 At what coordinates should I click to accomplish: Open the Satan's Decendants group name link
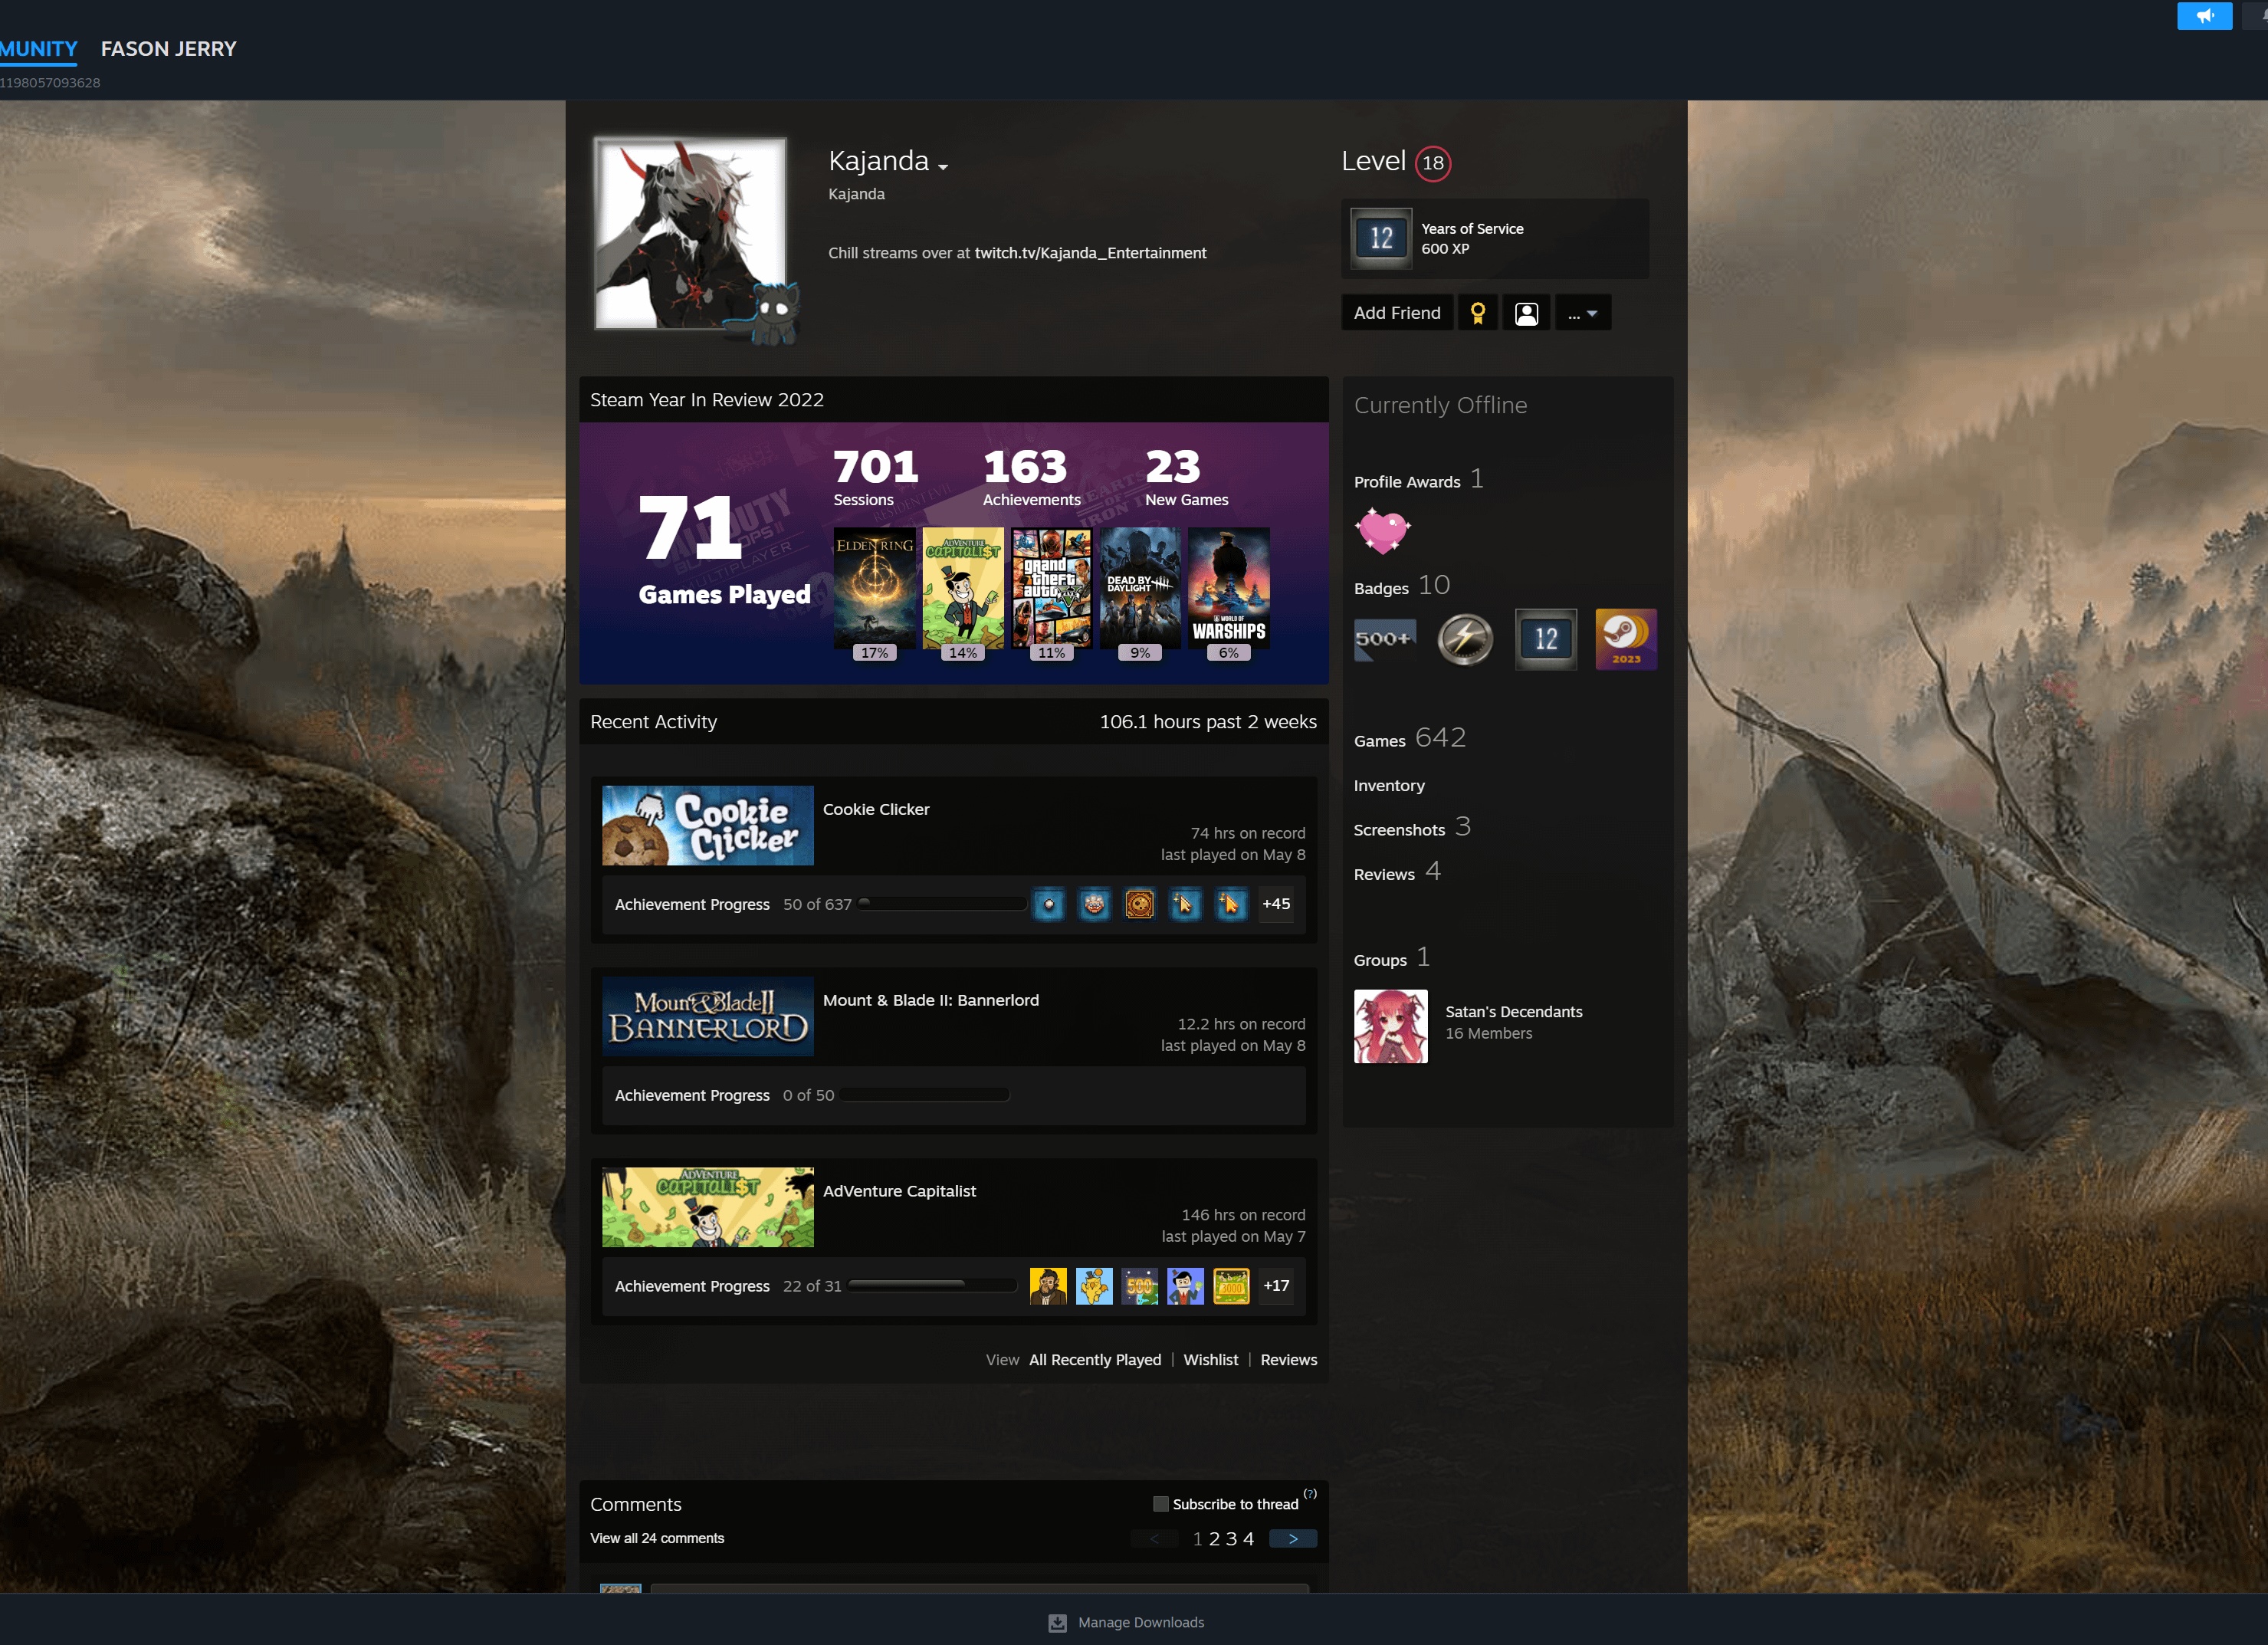tap(1513, 1012)
